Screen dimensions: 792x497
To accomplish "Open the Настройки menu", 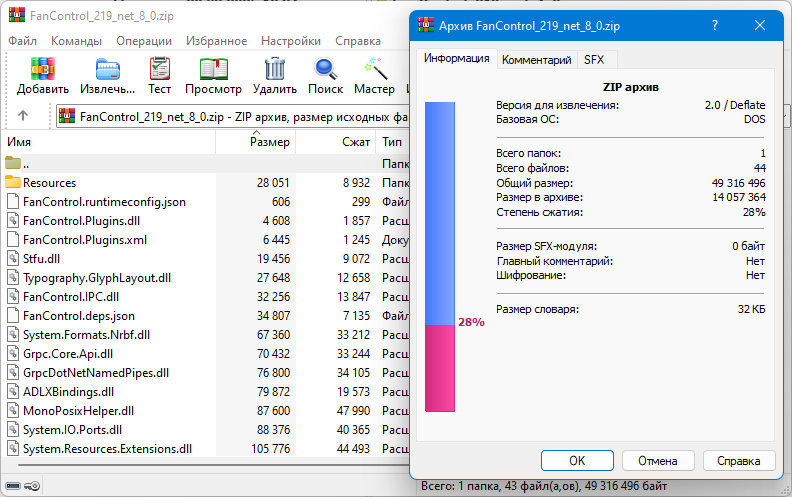I will point(291,41).
